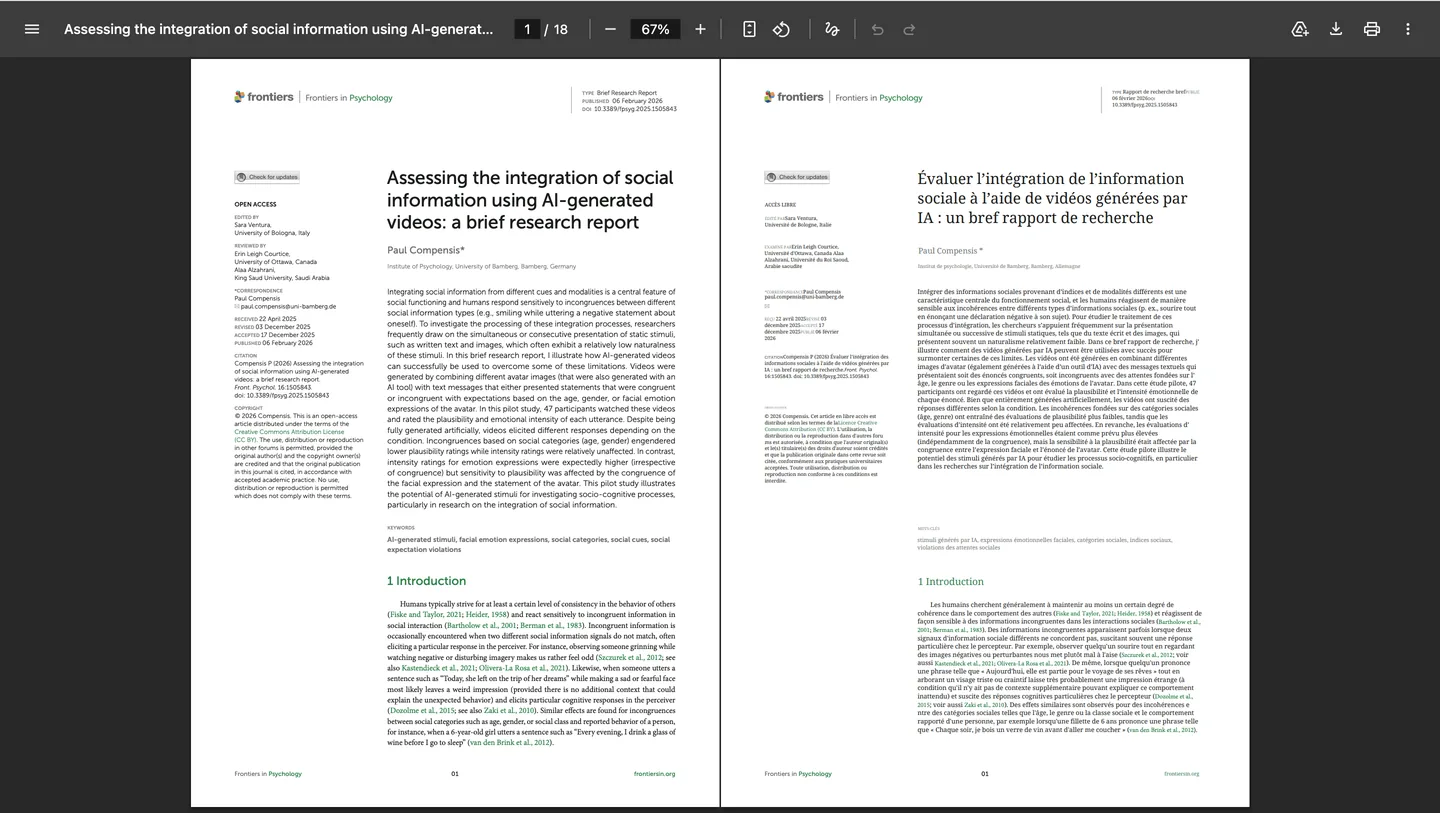Click 'Institute of Psychology, University of Bamberg' affiliation
This screenshot has width=1440, height=813.
click(481, 267)
